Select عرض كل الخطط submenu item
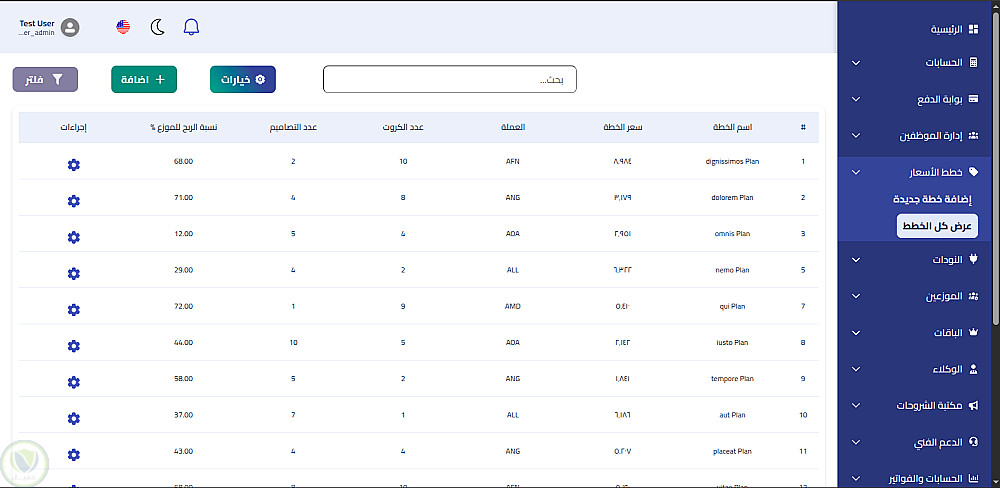 938,227
